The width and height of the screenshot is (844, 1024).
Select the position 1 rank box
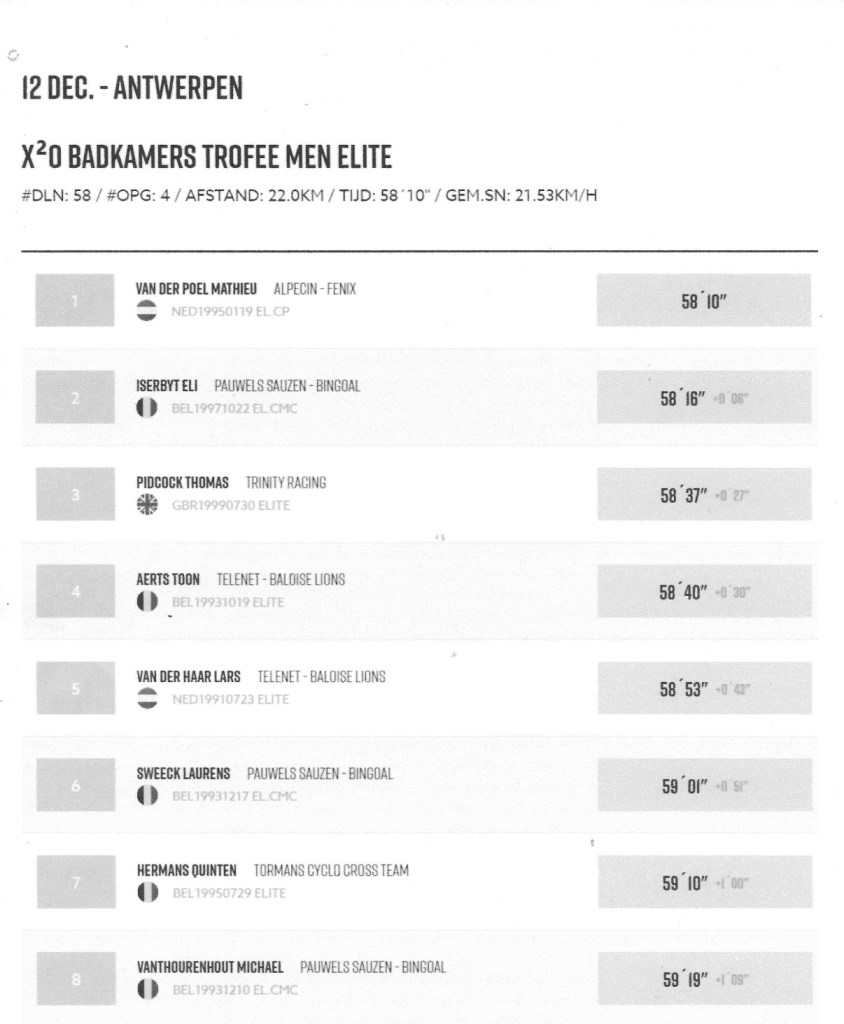(x=77, y=300)
